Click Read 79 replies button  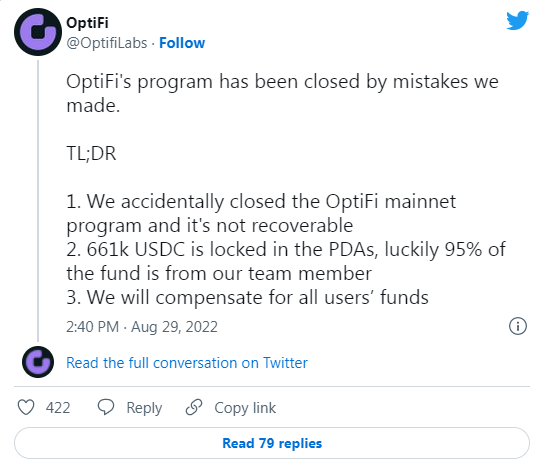point(272,443)
